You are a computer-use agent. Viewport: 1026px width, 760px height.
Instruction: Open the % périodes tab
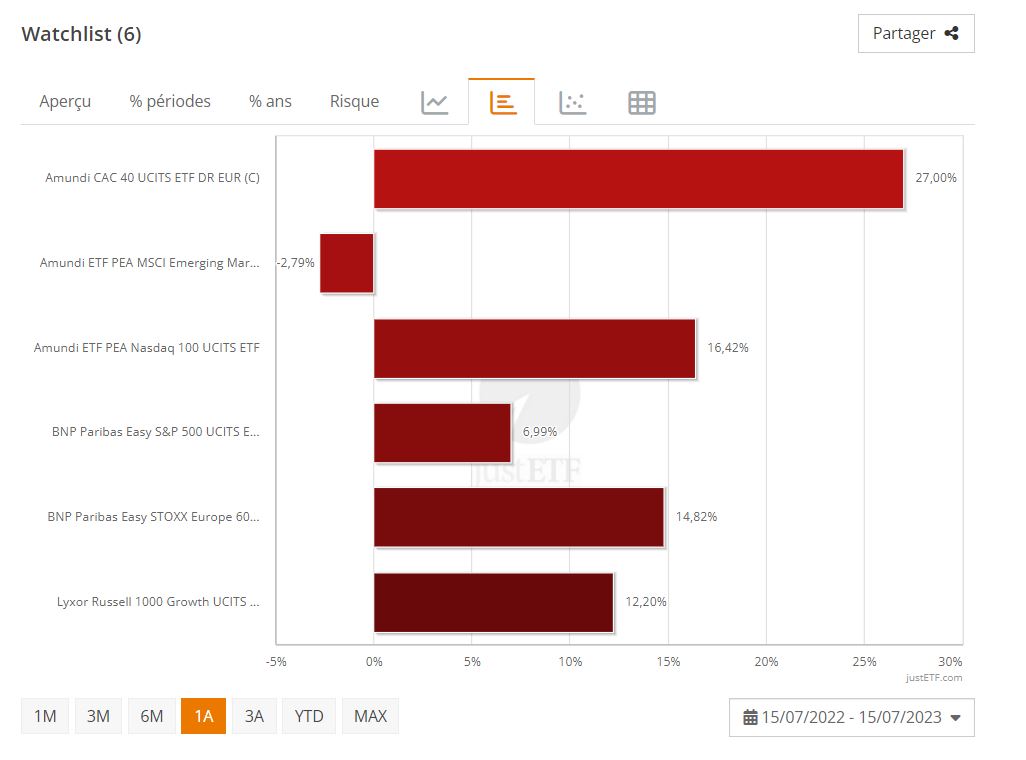click(x=169, y=101)
